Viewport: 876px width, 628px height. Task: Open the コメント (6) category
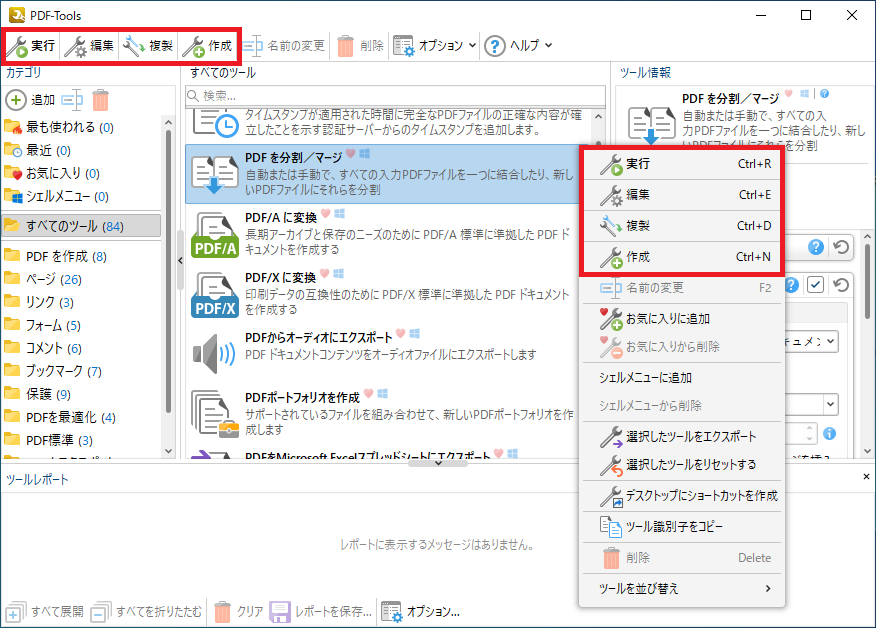(43, 348)
